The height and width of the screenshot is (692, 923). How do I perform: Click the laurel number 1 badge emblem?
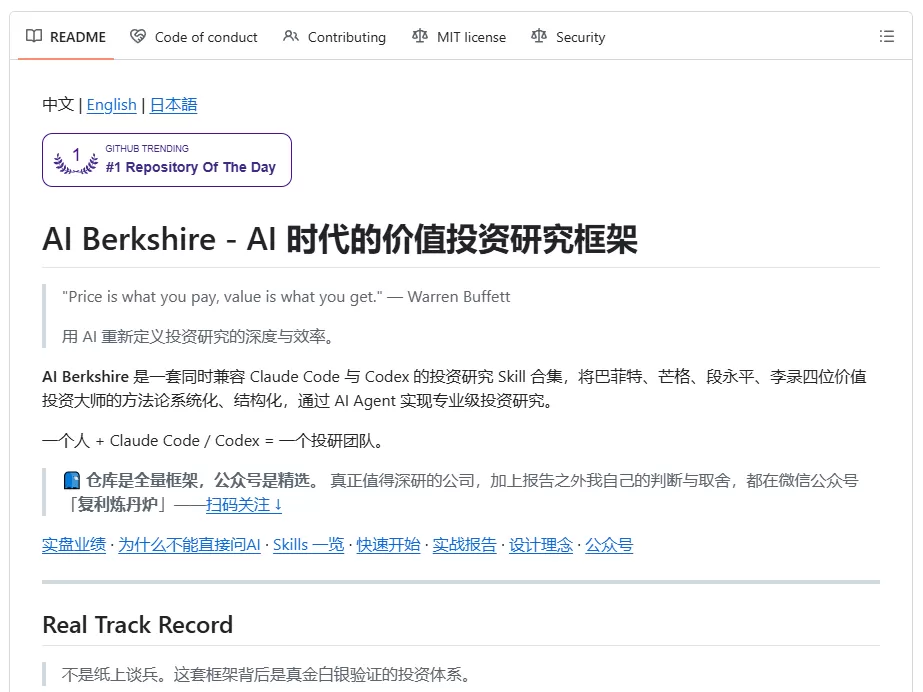76,160
